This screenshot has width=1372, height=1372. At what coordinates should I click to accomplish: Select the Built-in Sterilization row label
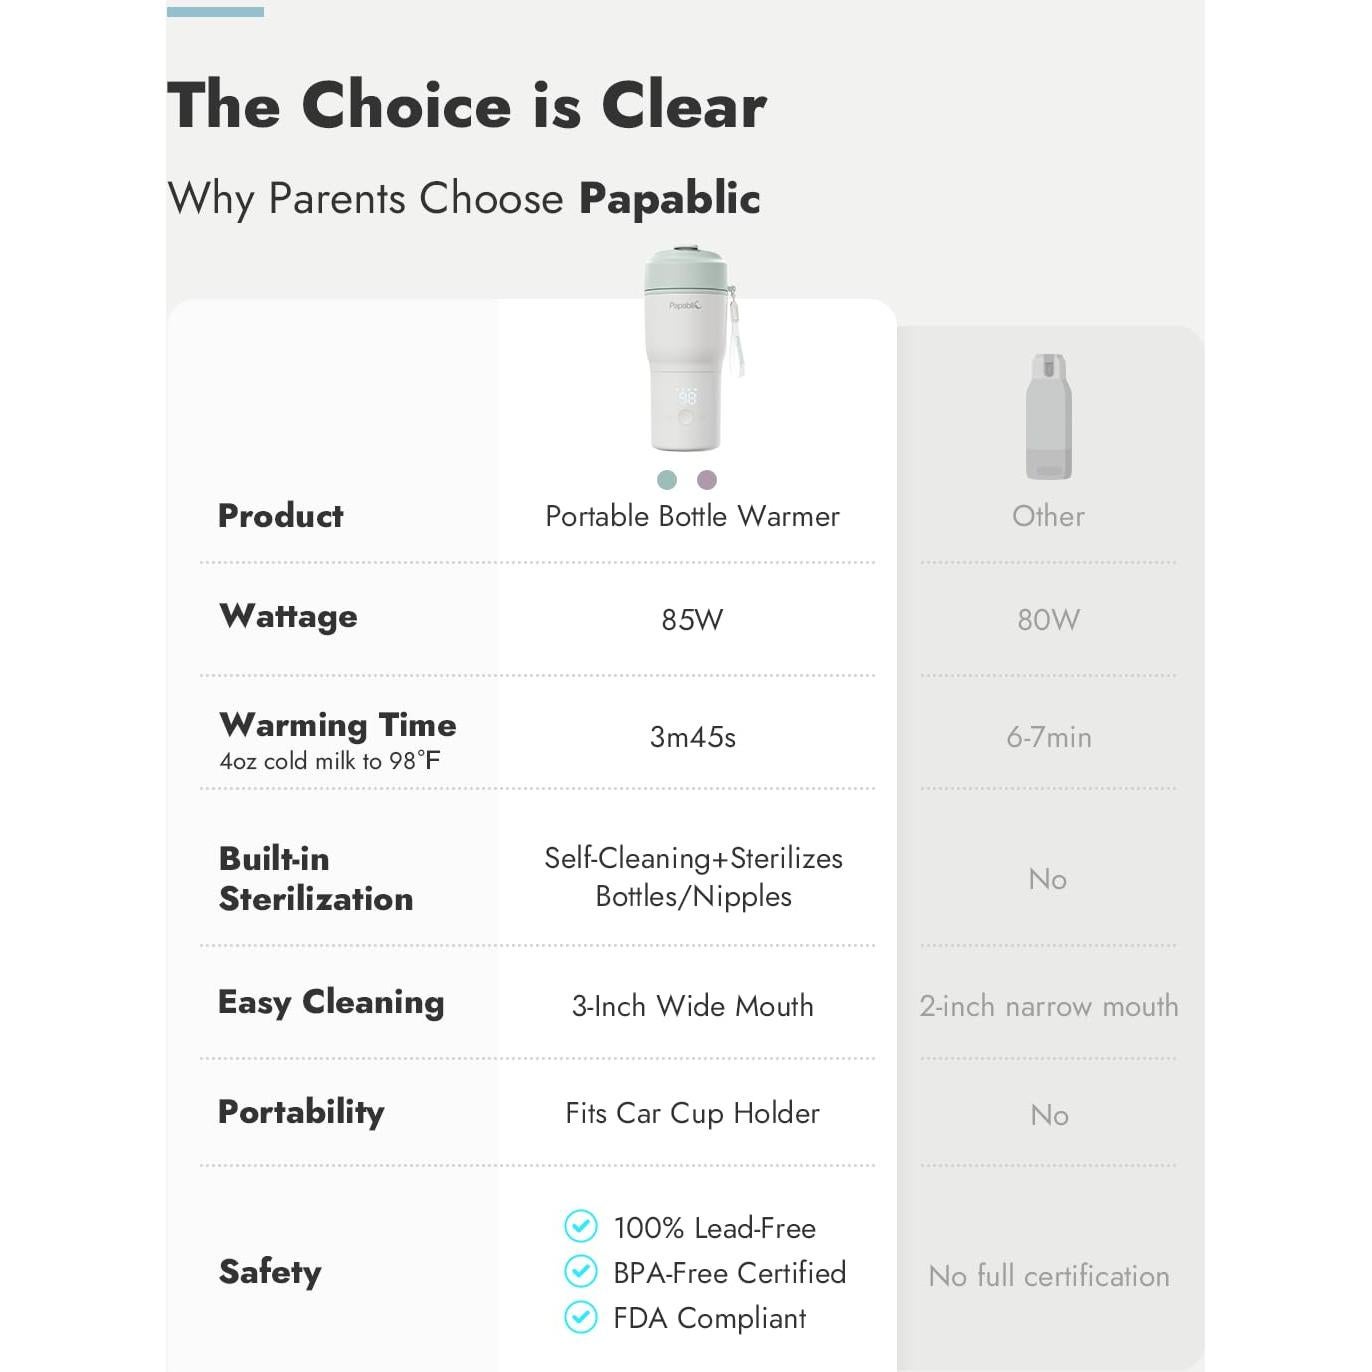pyautogui.click(x=316, y=878)
